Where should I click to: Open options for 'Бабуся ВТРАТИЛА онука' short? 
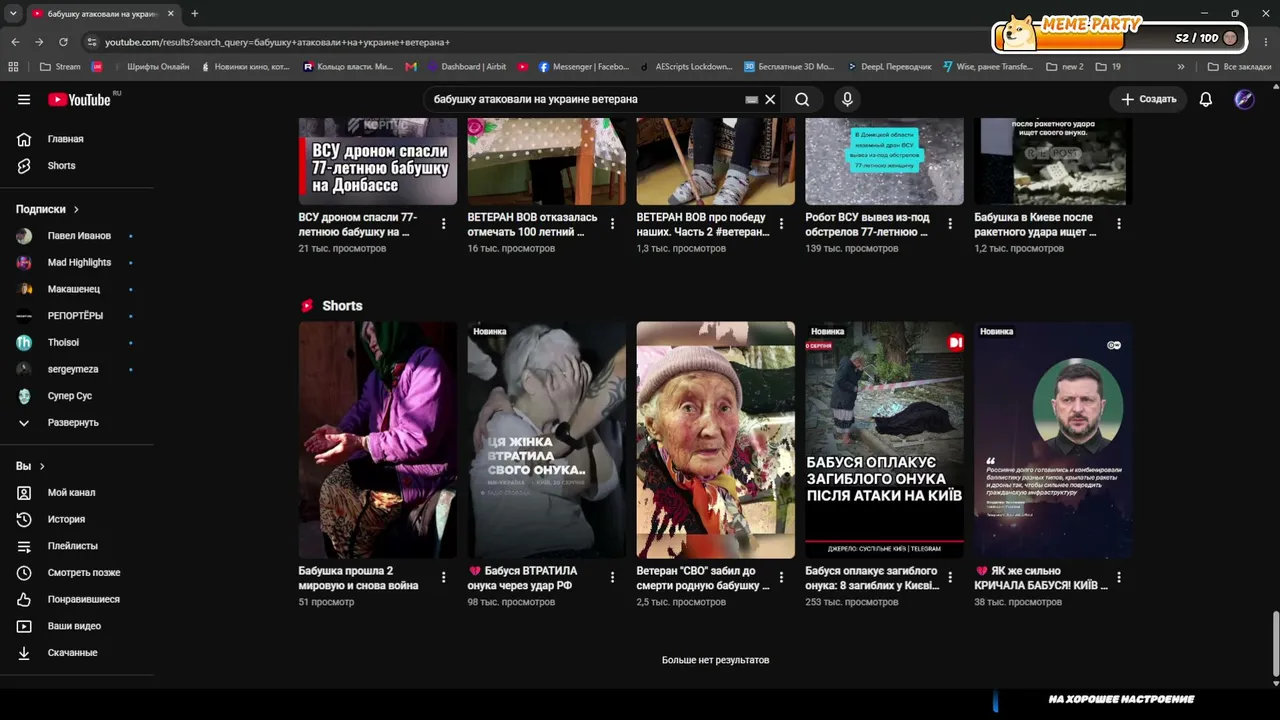(x=613, y=578)
